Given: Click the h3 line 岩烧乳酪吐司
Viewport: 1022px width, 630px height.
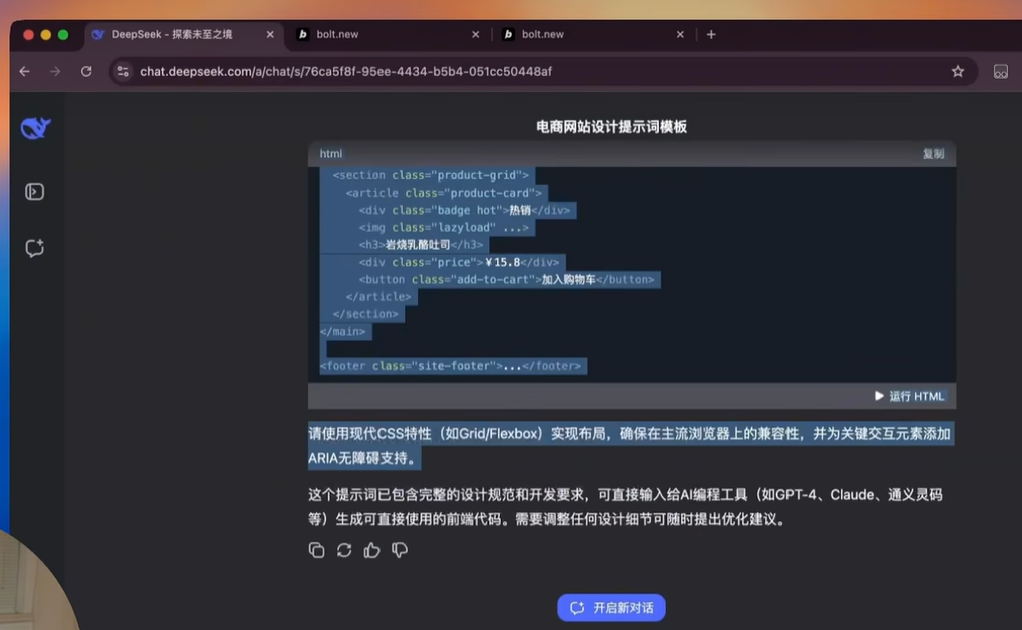Looking at the screenshot, I should pos(420,244).
